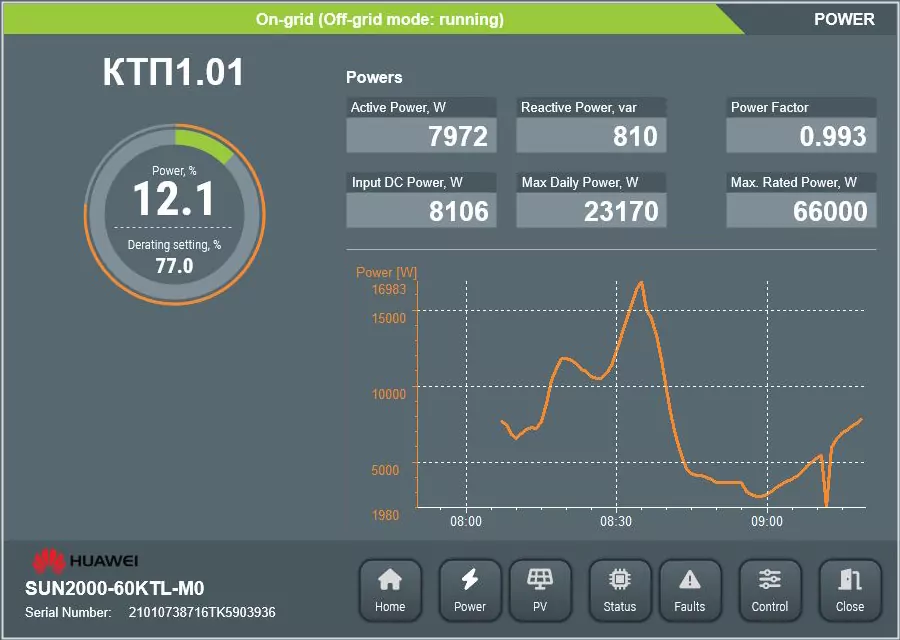Select the Reactive Power value field

click(x=591, y=135)
